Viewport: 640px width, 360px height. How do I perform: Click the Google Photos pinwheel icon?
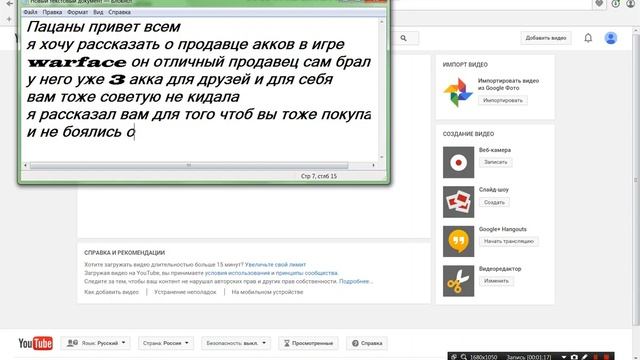pos(458,92)
